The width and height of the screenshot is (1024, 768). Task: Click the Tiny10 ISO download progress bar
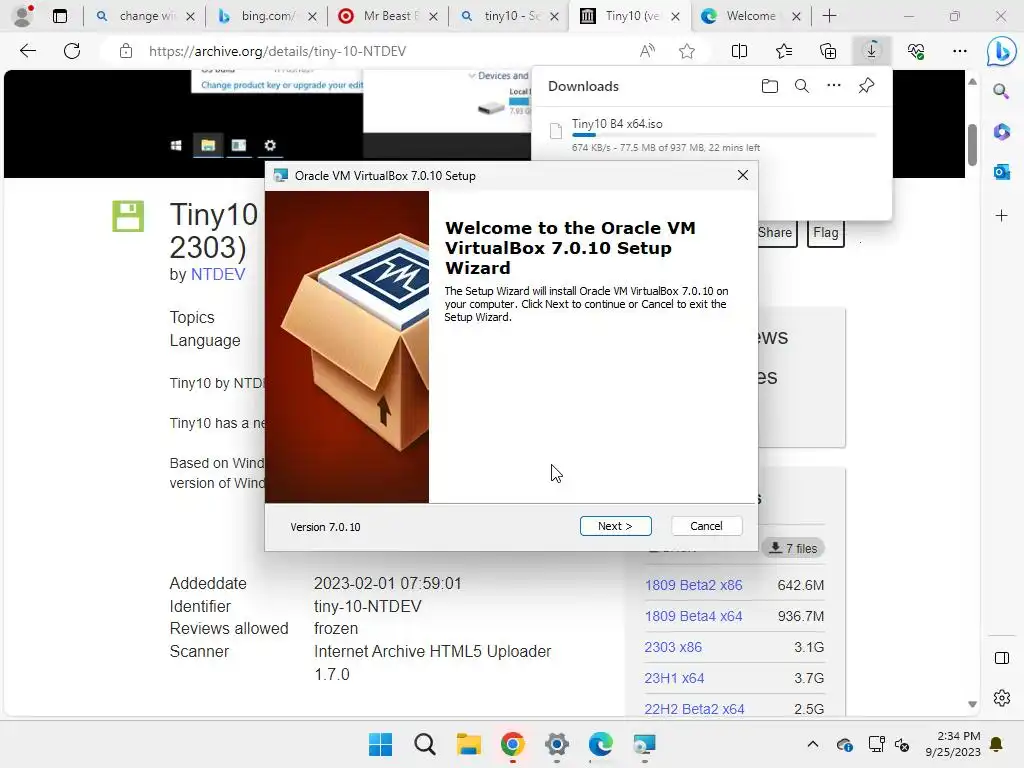point(724,135)
